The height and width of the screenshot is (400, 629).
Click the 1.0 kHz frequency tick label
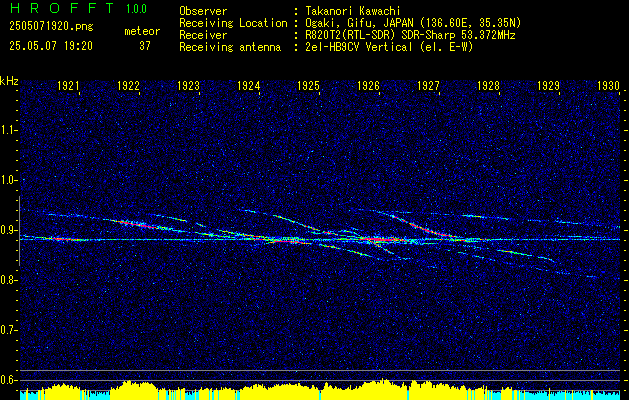coord(8,180)
